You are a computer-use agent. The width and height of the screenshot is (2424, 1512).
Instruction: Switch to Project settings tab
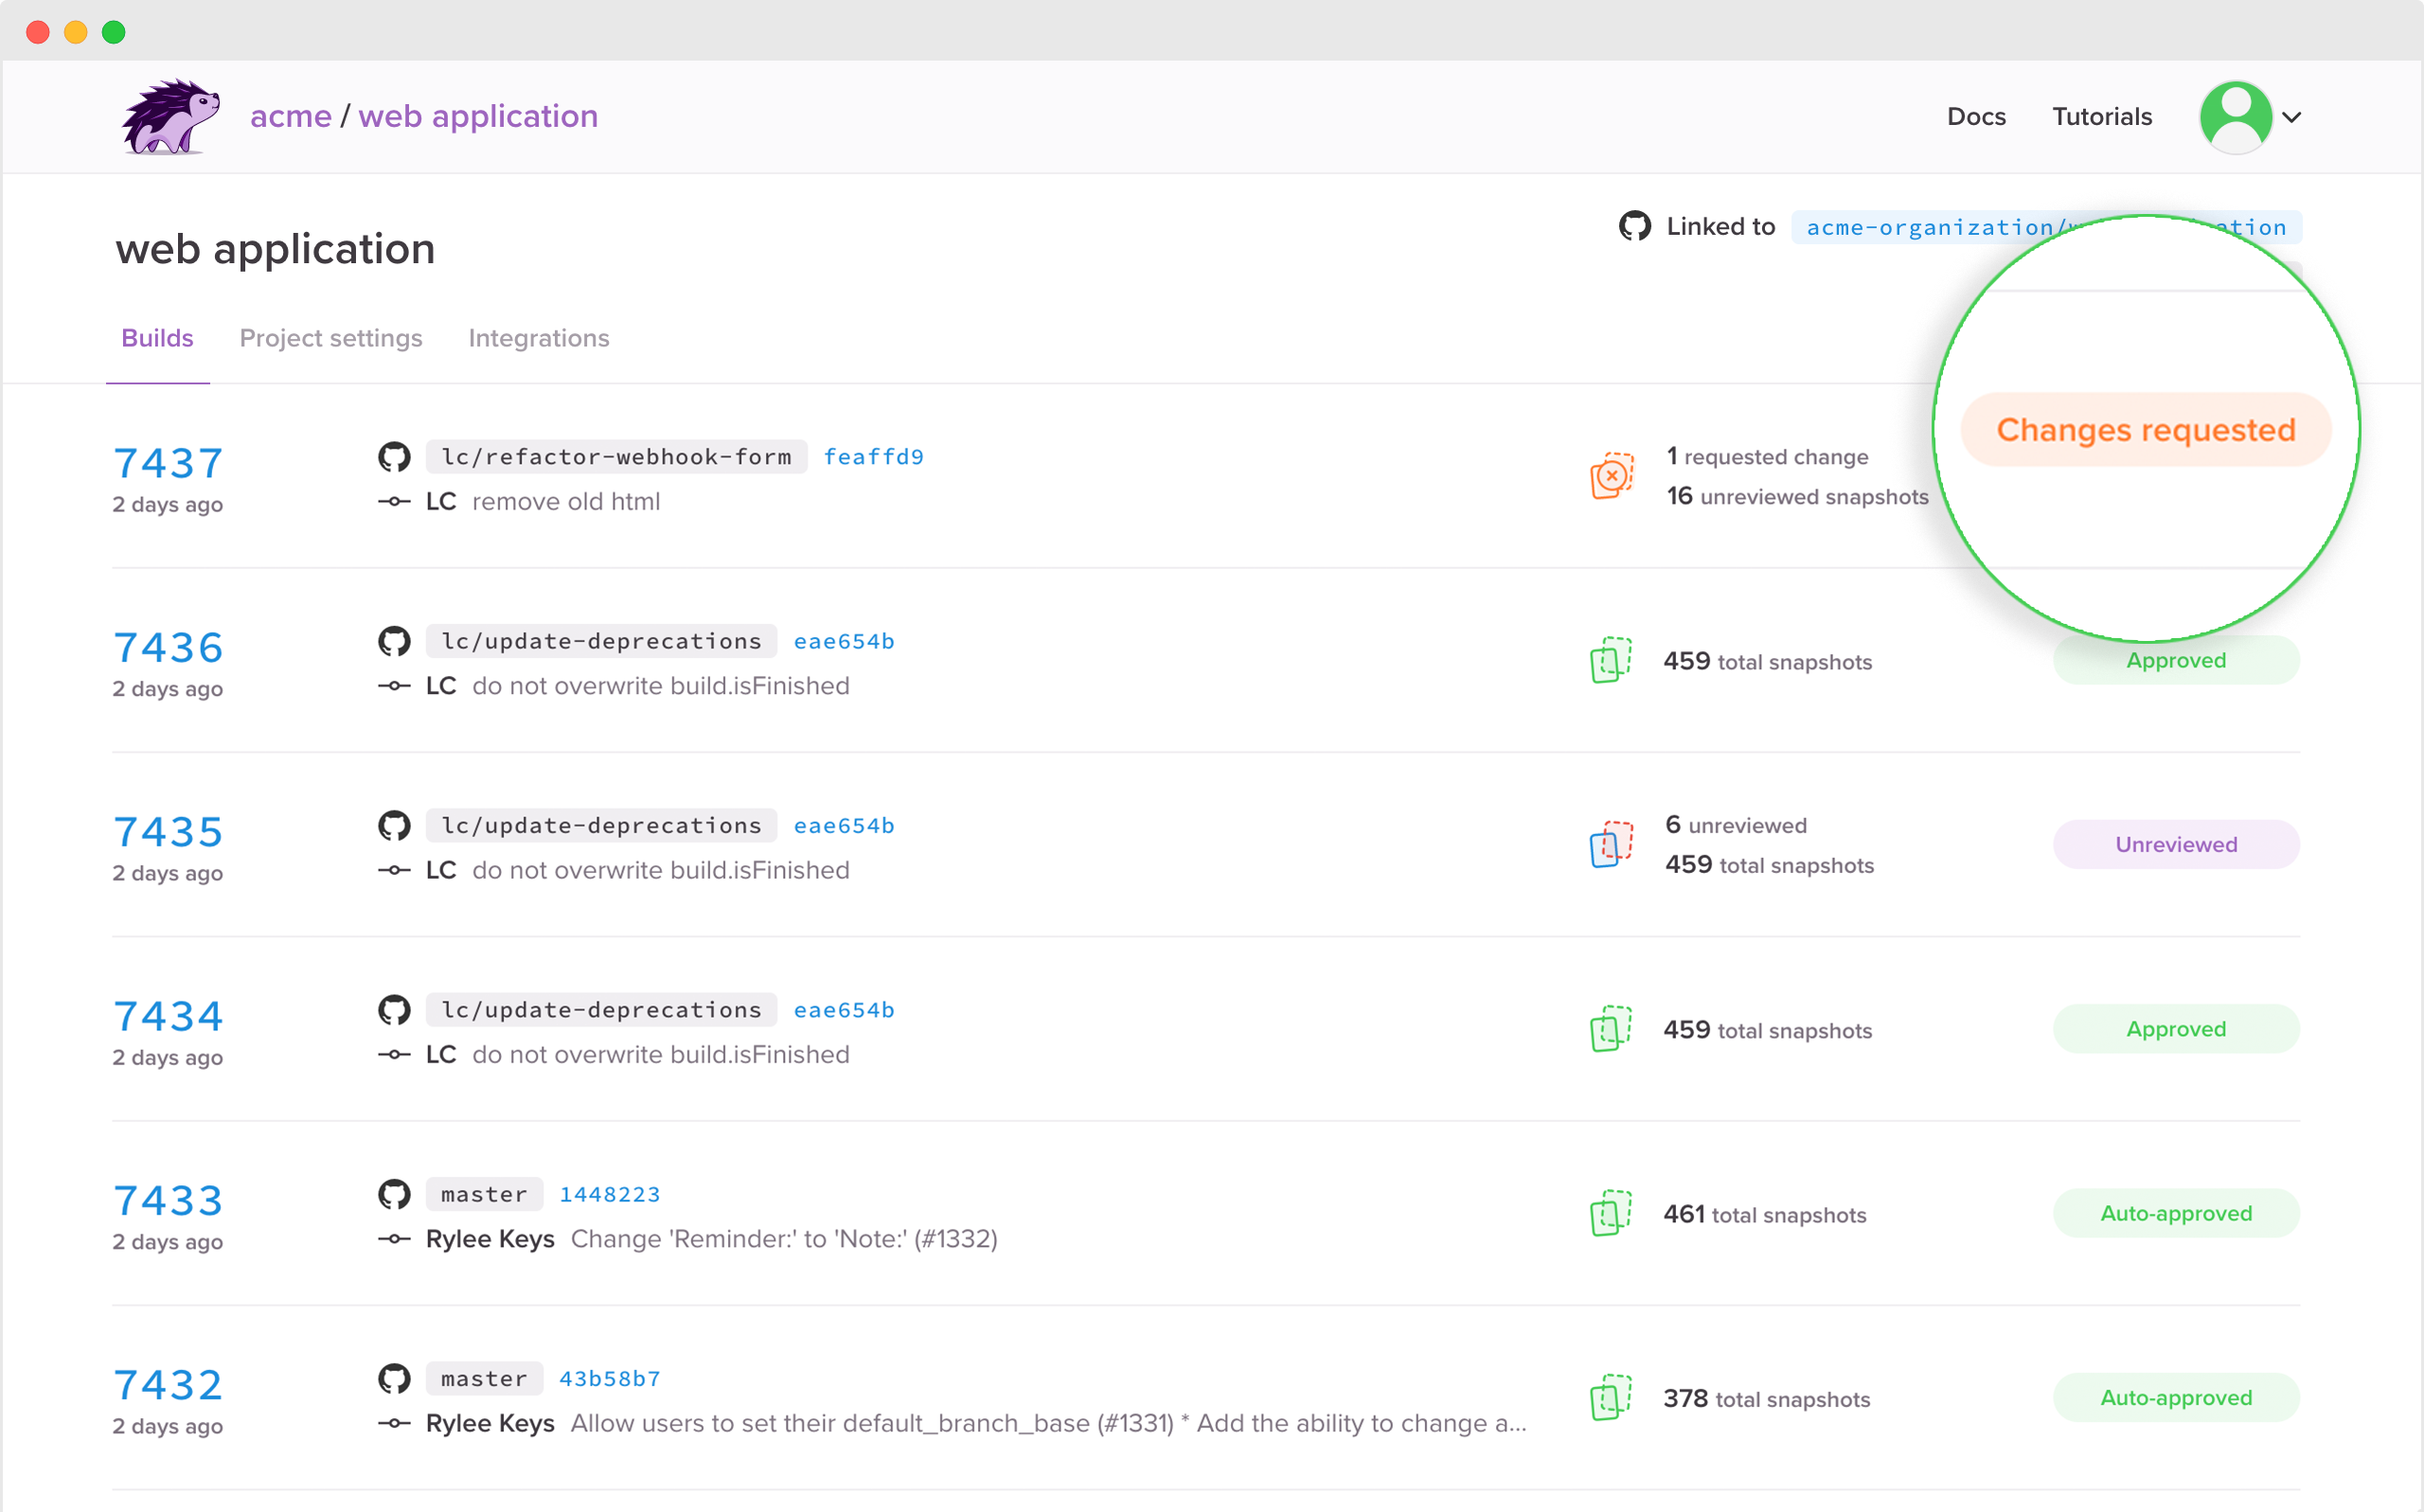coord(331,338)
